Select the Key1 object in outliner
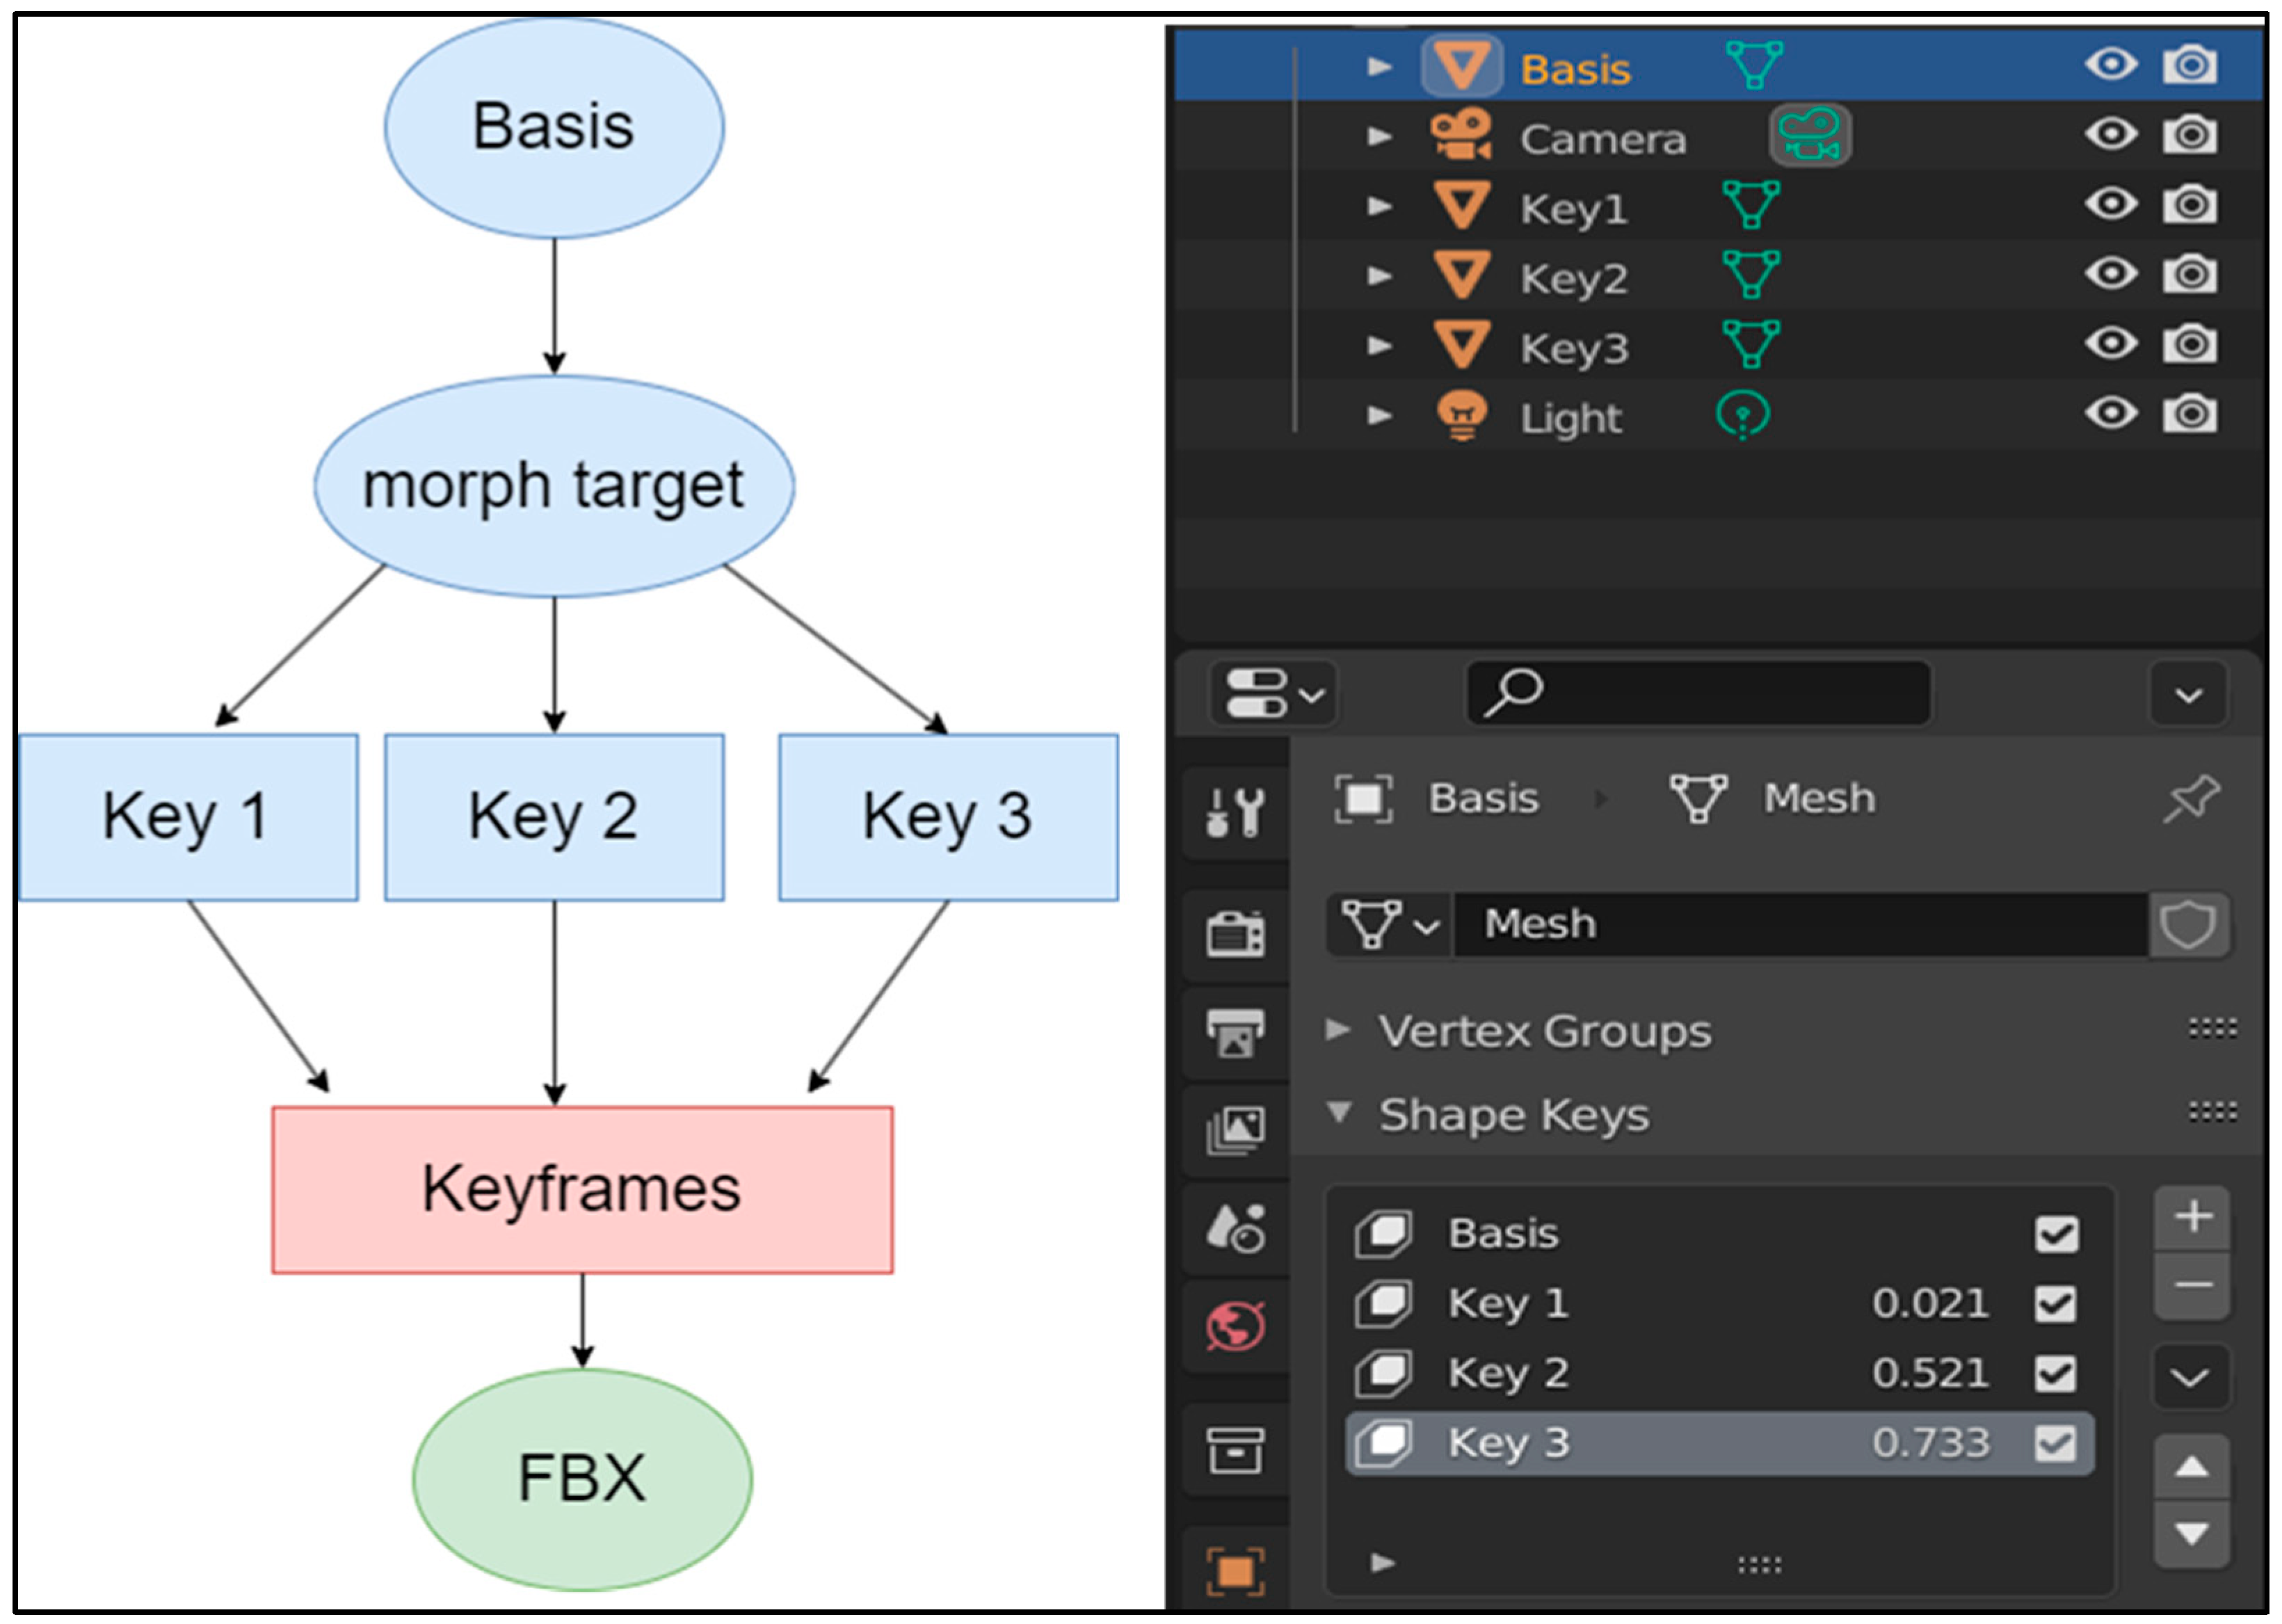2282x1624 pixels. pyautogui.click(x=1573, y=209)
